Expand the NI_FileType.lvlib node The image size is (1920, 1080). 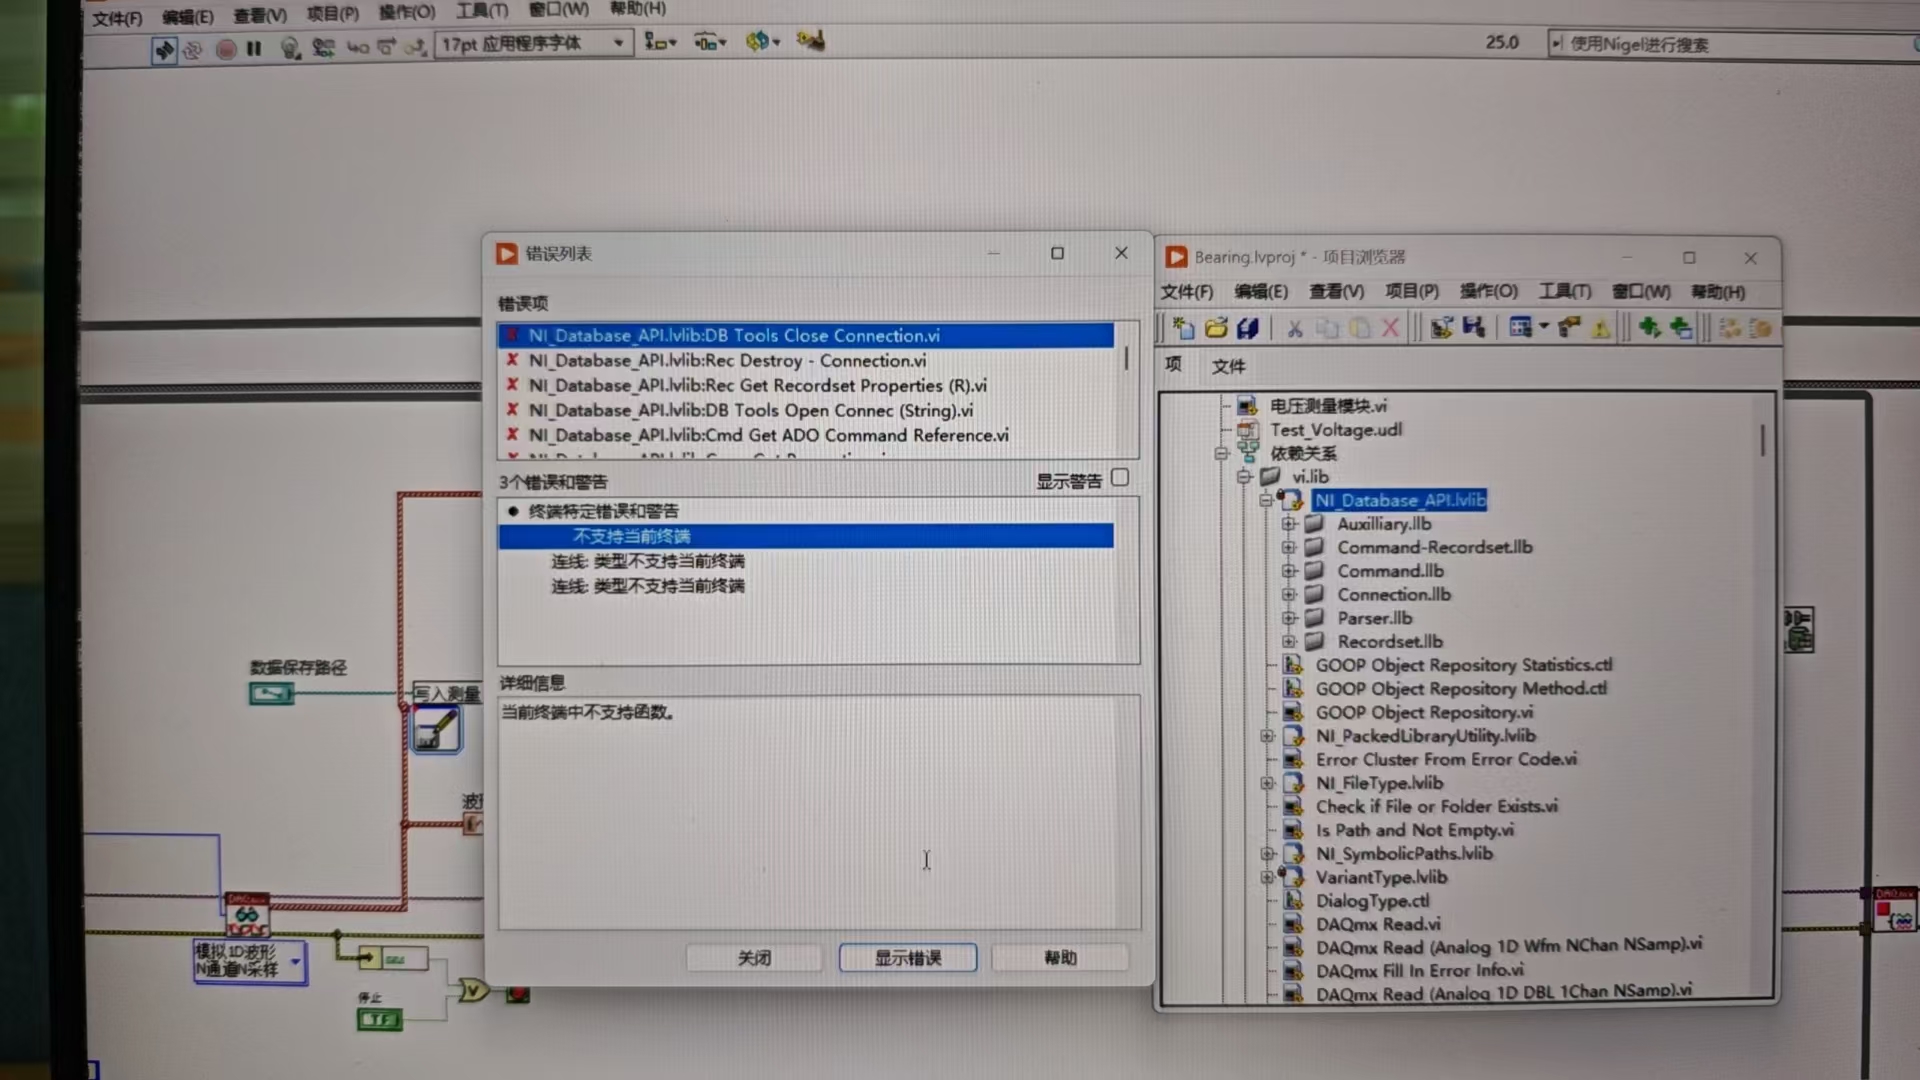point(1267,783)
